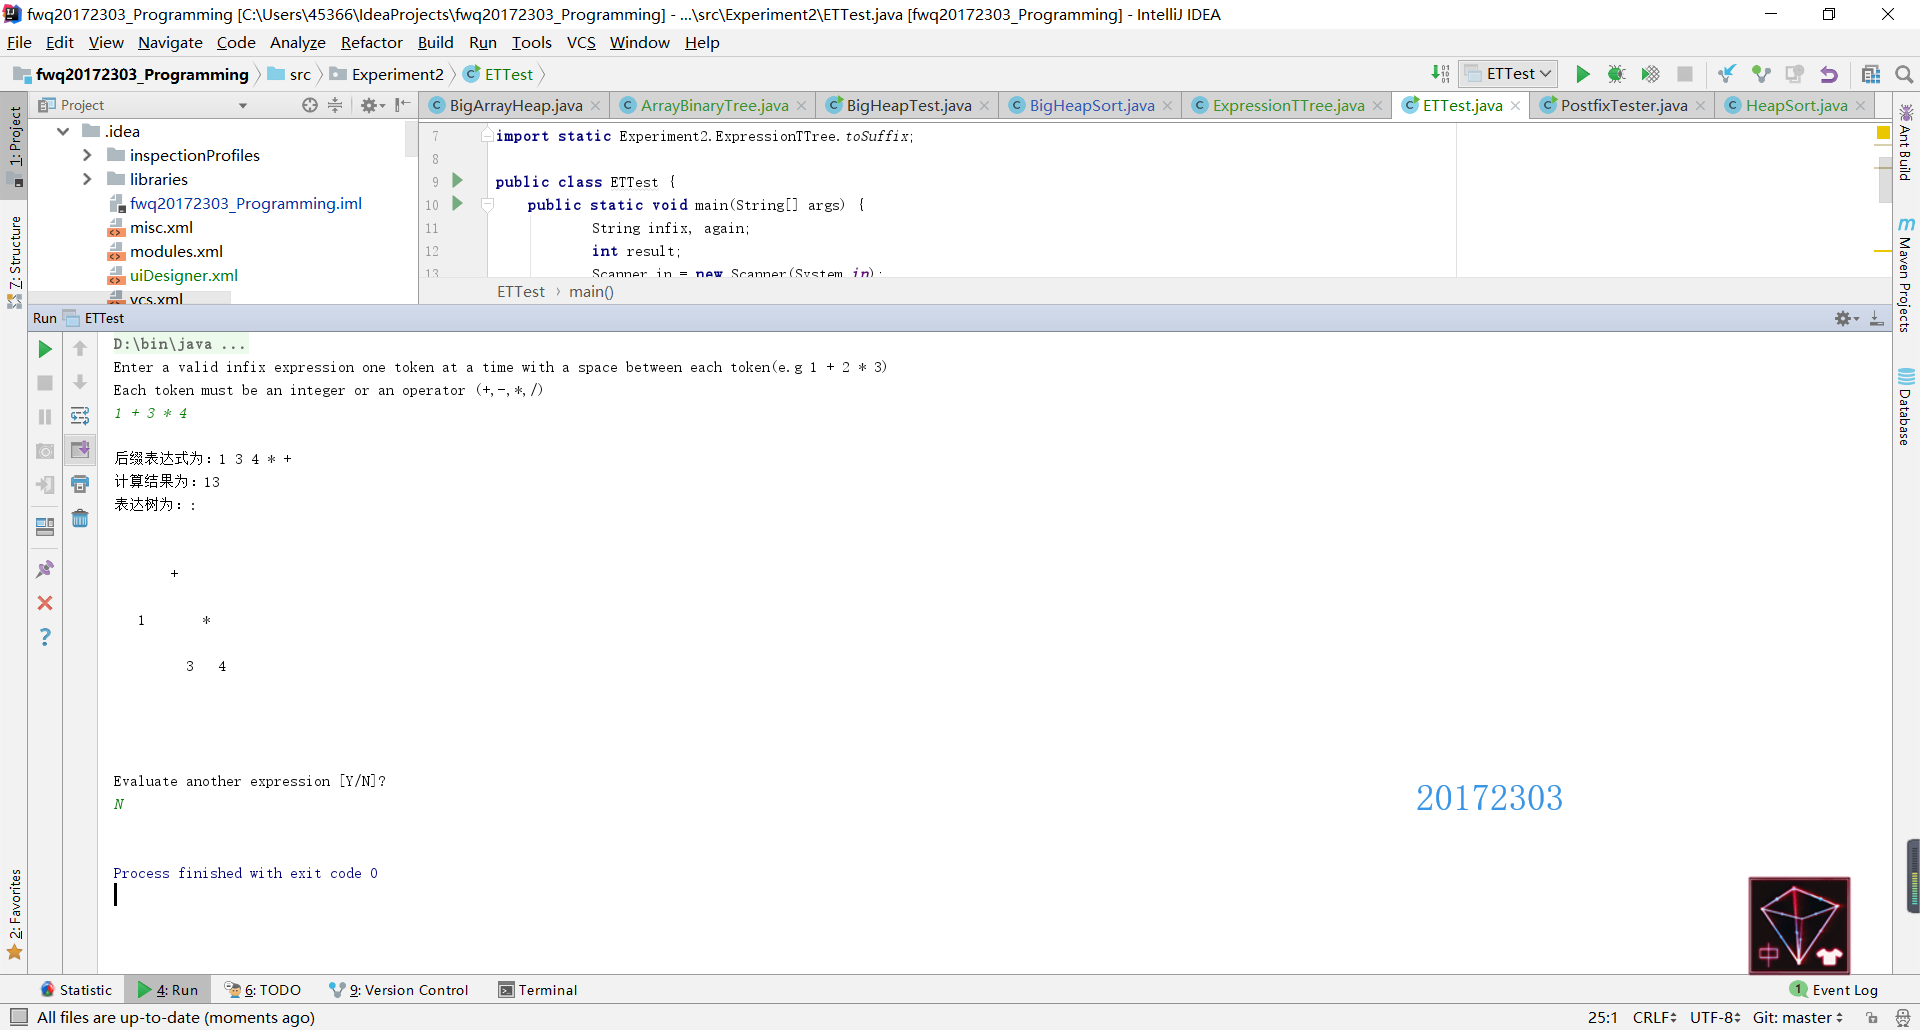1920x1030 pixels.
Task: Click the Project panel vertical scrollbar
Action: pos(411,139)
